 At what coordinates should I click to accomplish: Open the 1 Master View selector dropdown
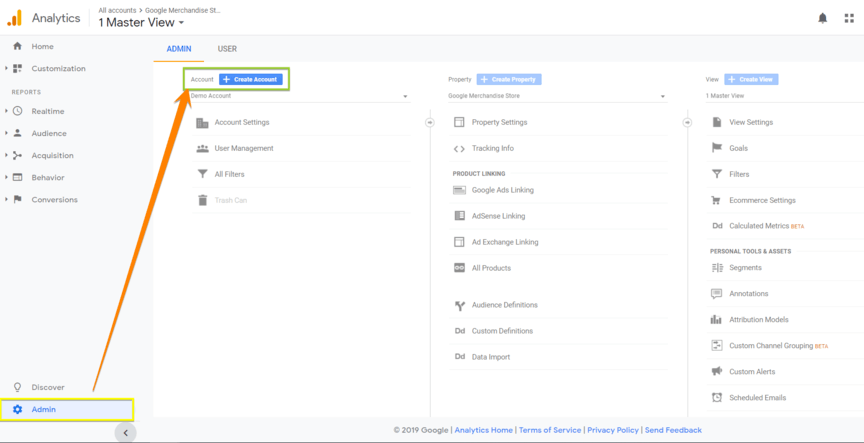(141, 23)
